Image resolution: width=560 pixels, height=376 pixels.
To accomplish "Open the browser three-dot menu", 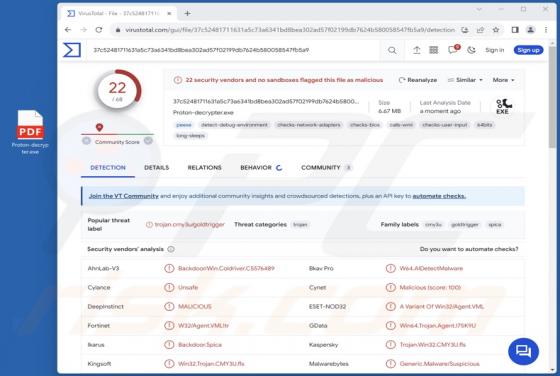I will [x=546, y=30].
